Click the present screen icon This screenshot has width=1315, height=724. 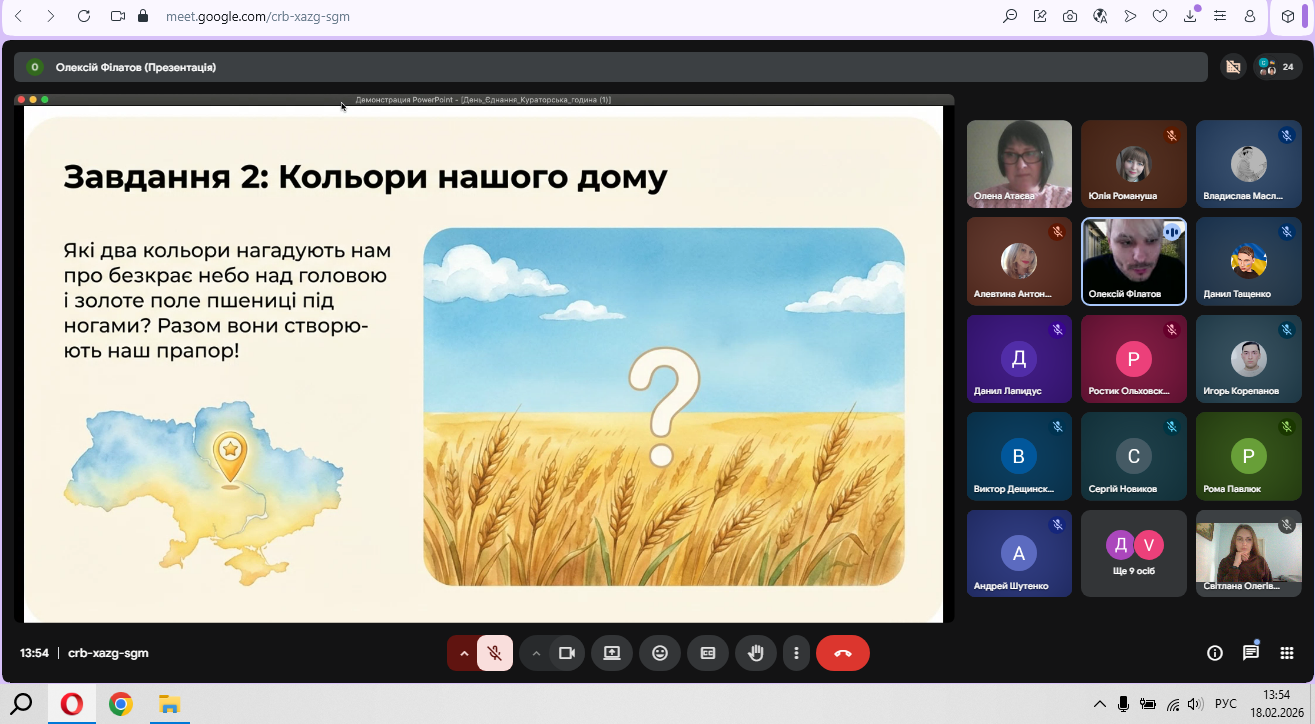pos(612,653)
